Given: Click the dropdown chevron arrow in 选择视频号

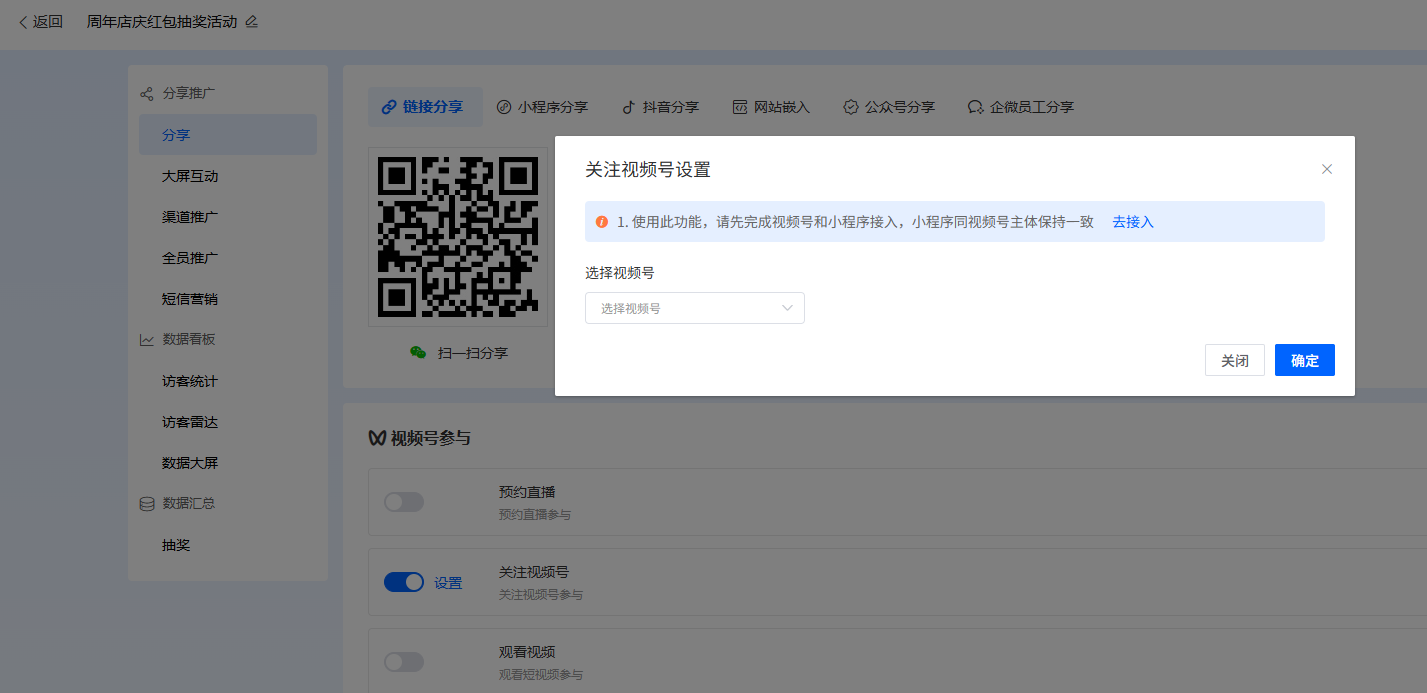Looking at the screenshot, I should 787,308.
